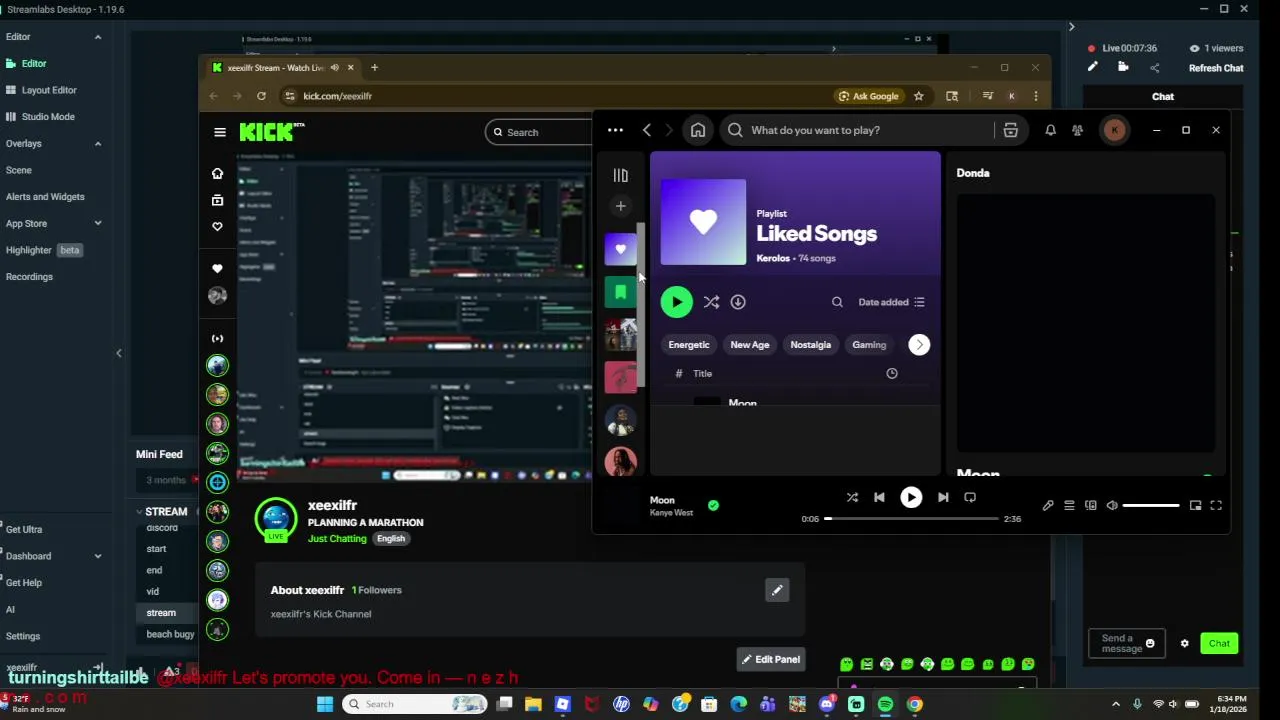Open lyrics microphone icon in Spotify

(1047, 506)
